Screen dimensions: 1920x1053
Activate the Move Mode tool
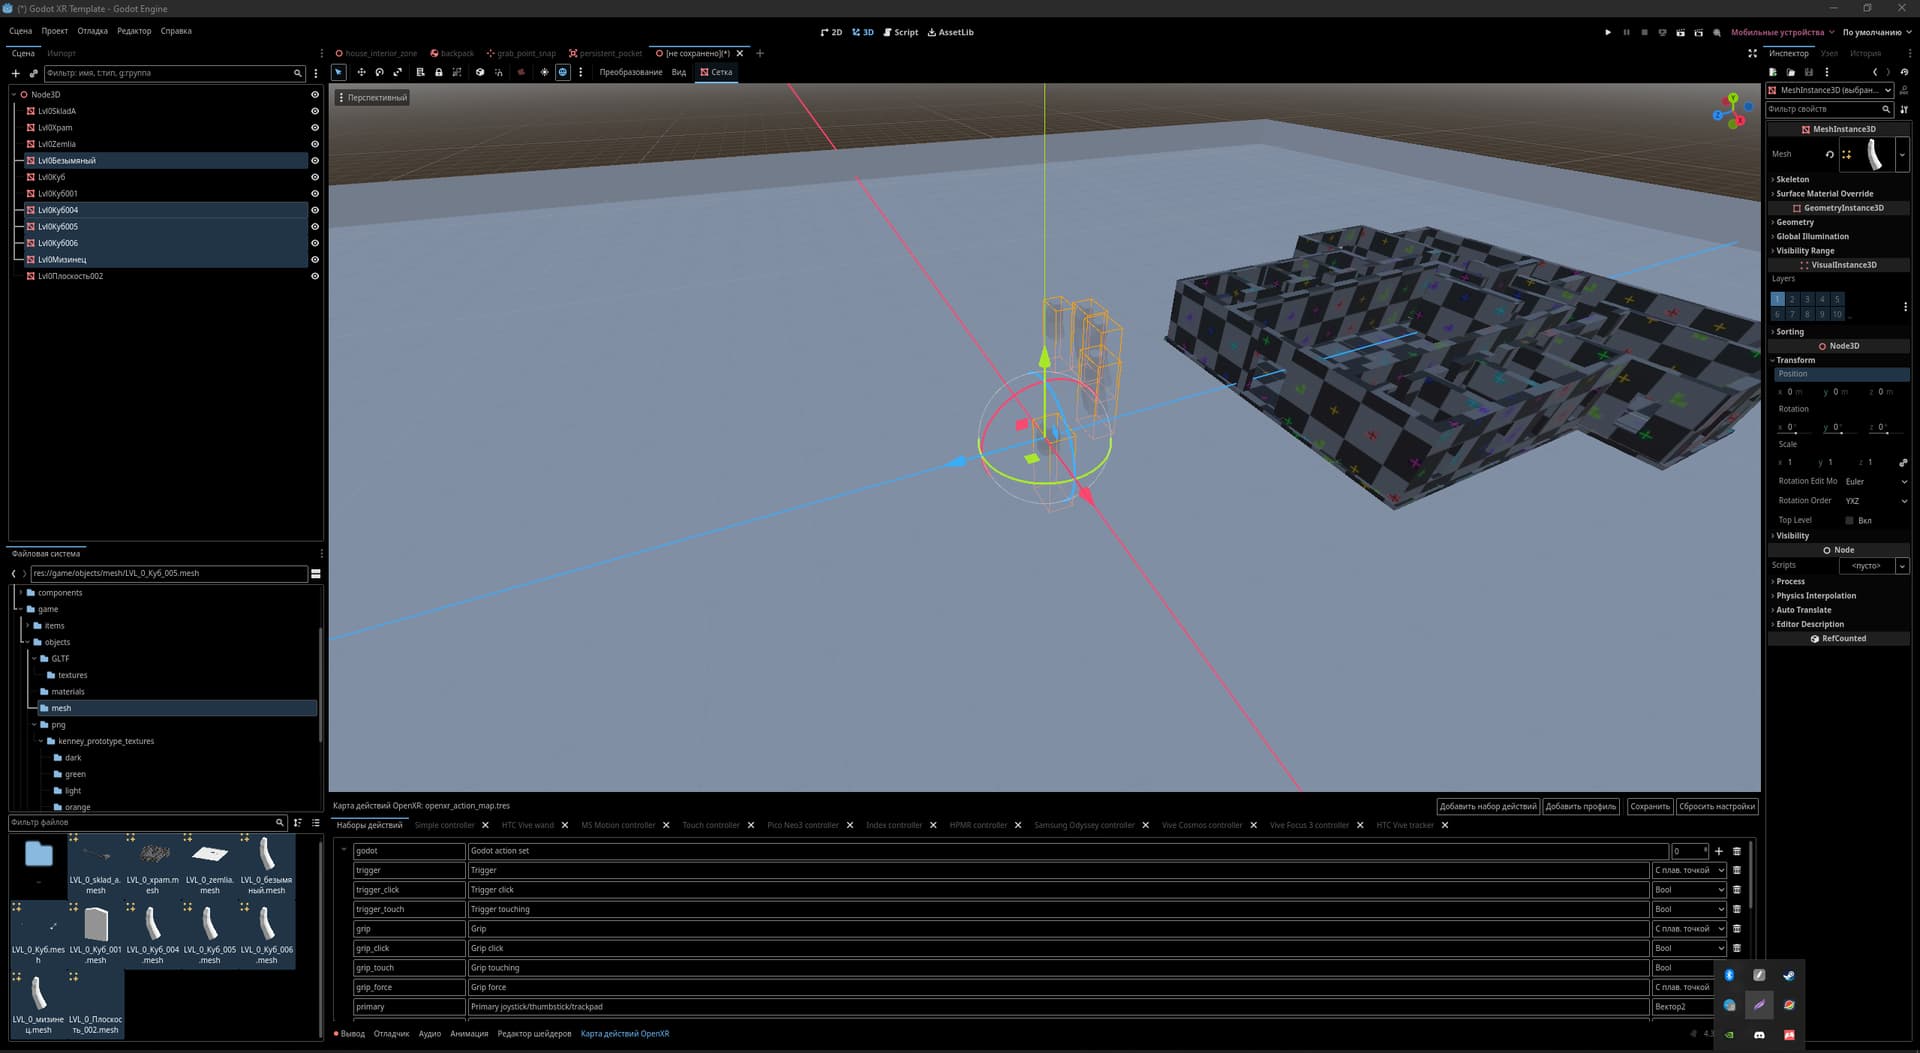pyautogui.click(x=361, y=72)
